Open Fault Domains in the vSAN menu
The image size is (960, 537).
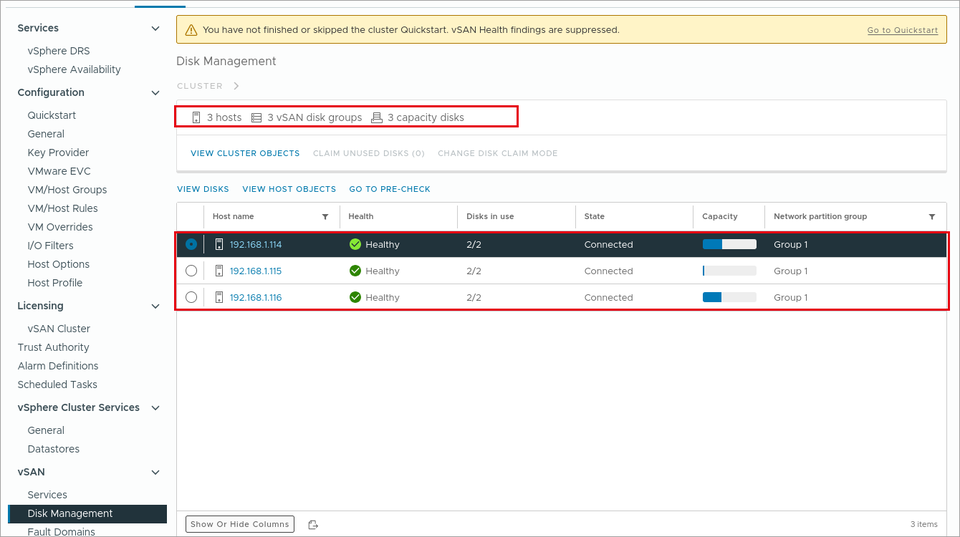61,531
